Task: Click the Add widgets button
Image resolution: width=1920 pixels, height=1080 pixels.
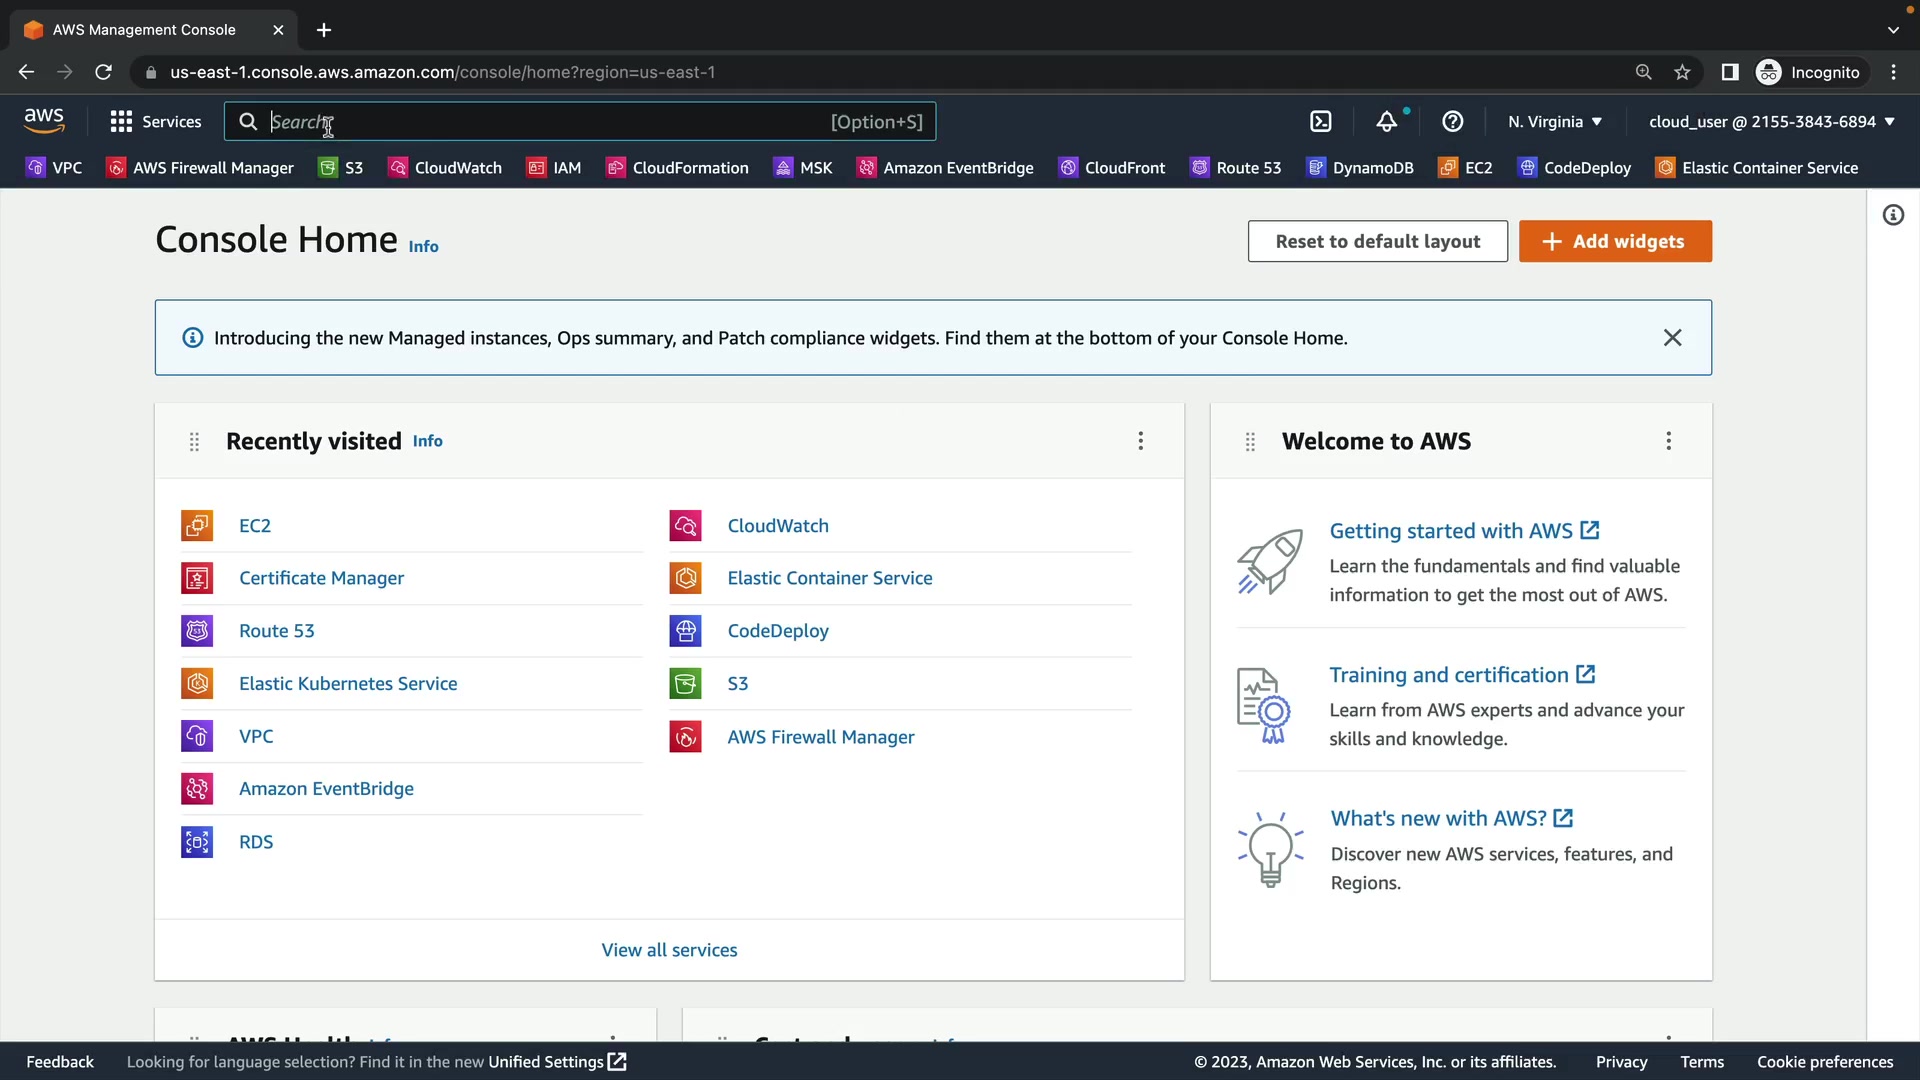Action: tap(1615, 241)
